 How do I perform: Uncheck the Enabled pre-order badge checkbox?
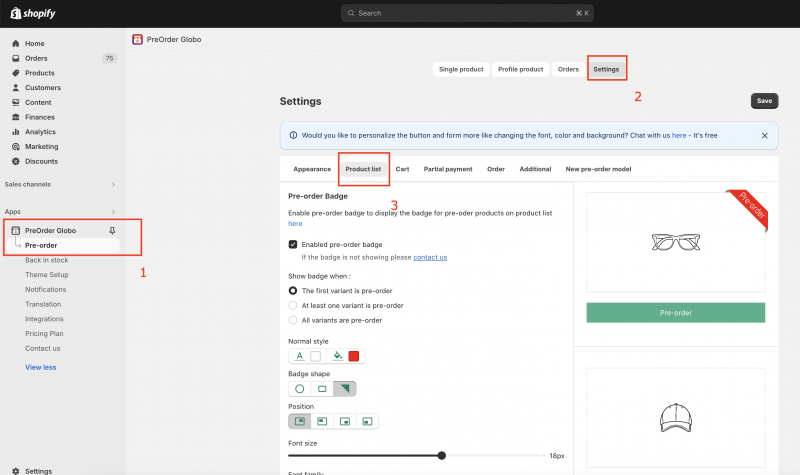click(293, 244)
